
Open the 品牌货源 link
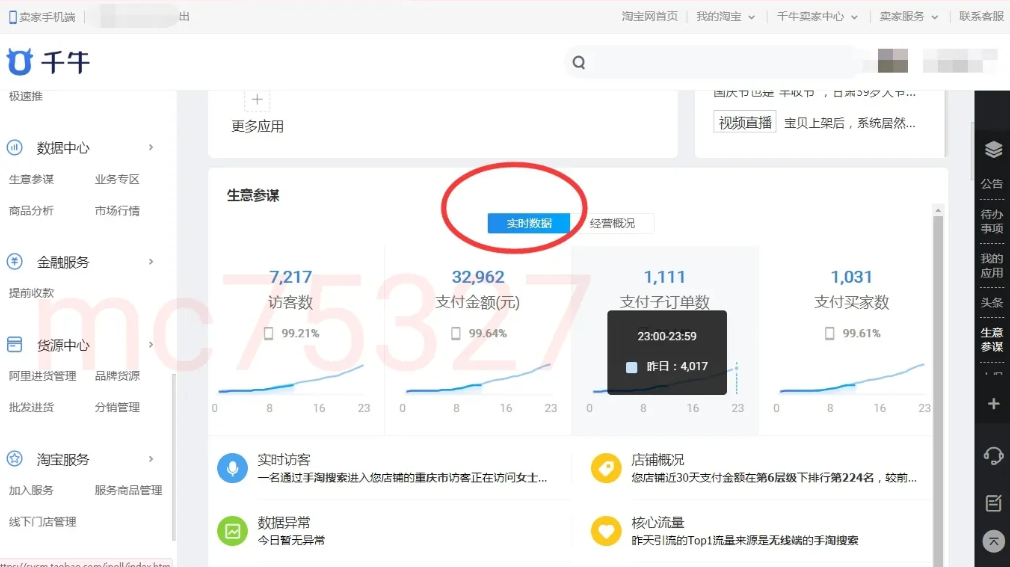pos(117,376)
